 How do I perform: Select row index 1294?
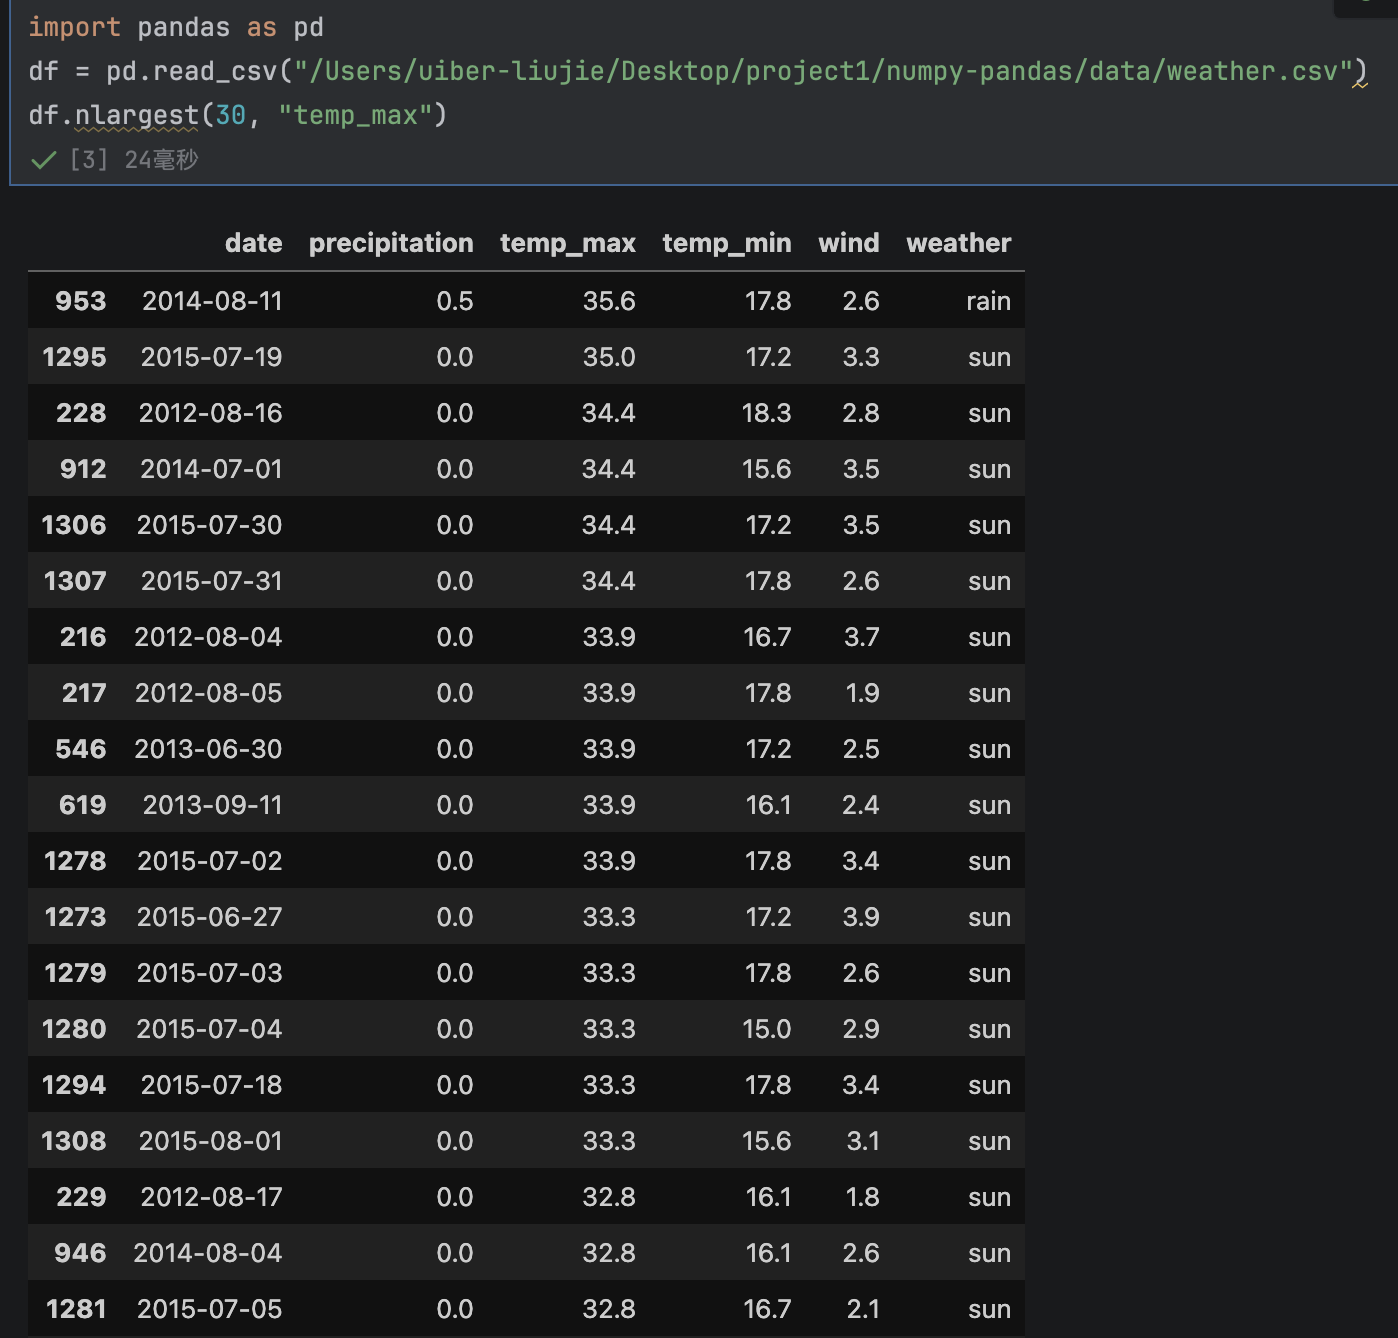point(74,1085)
